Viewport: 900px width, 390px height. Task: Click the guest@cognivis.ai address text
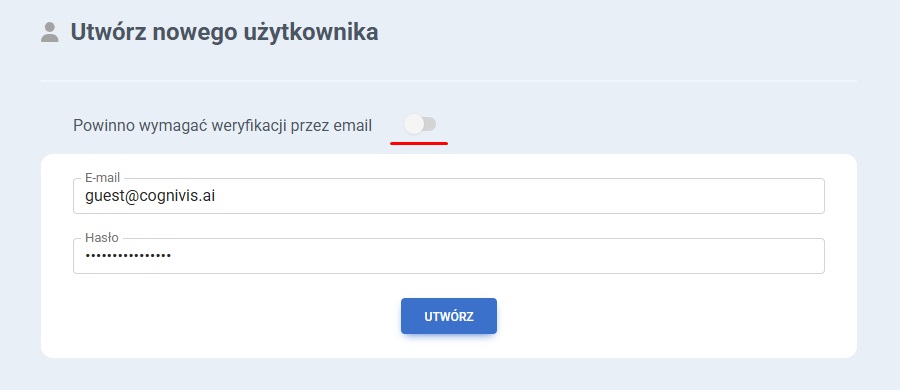tap(150, 196)
